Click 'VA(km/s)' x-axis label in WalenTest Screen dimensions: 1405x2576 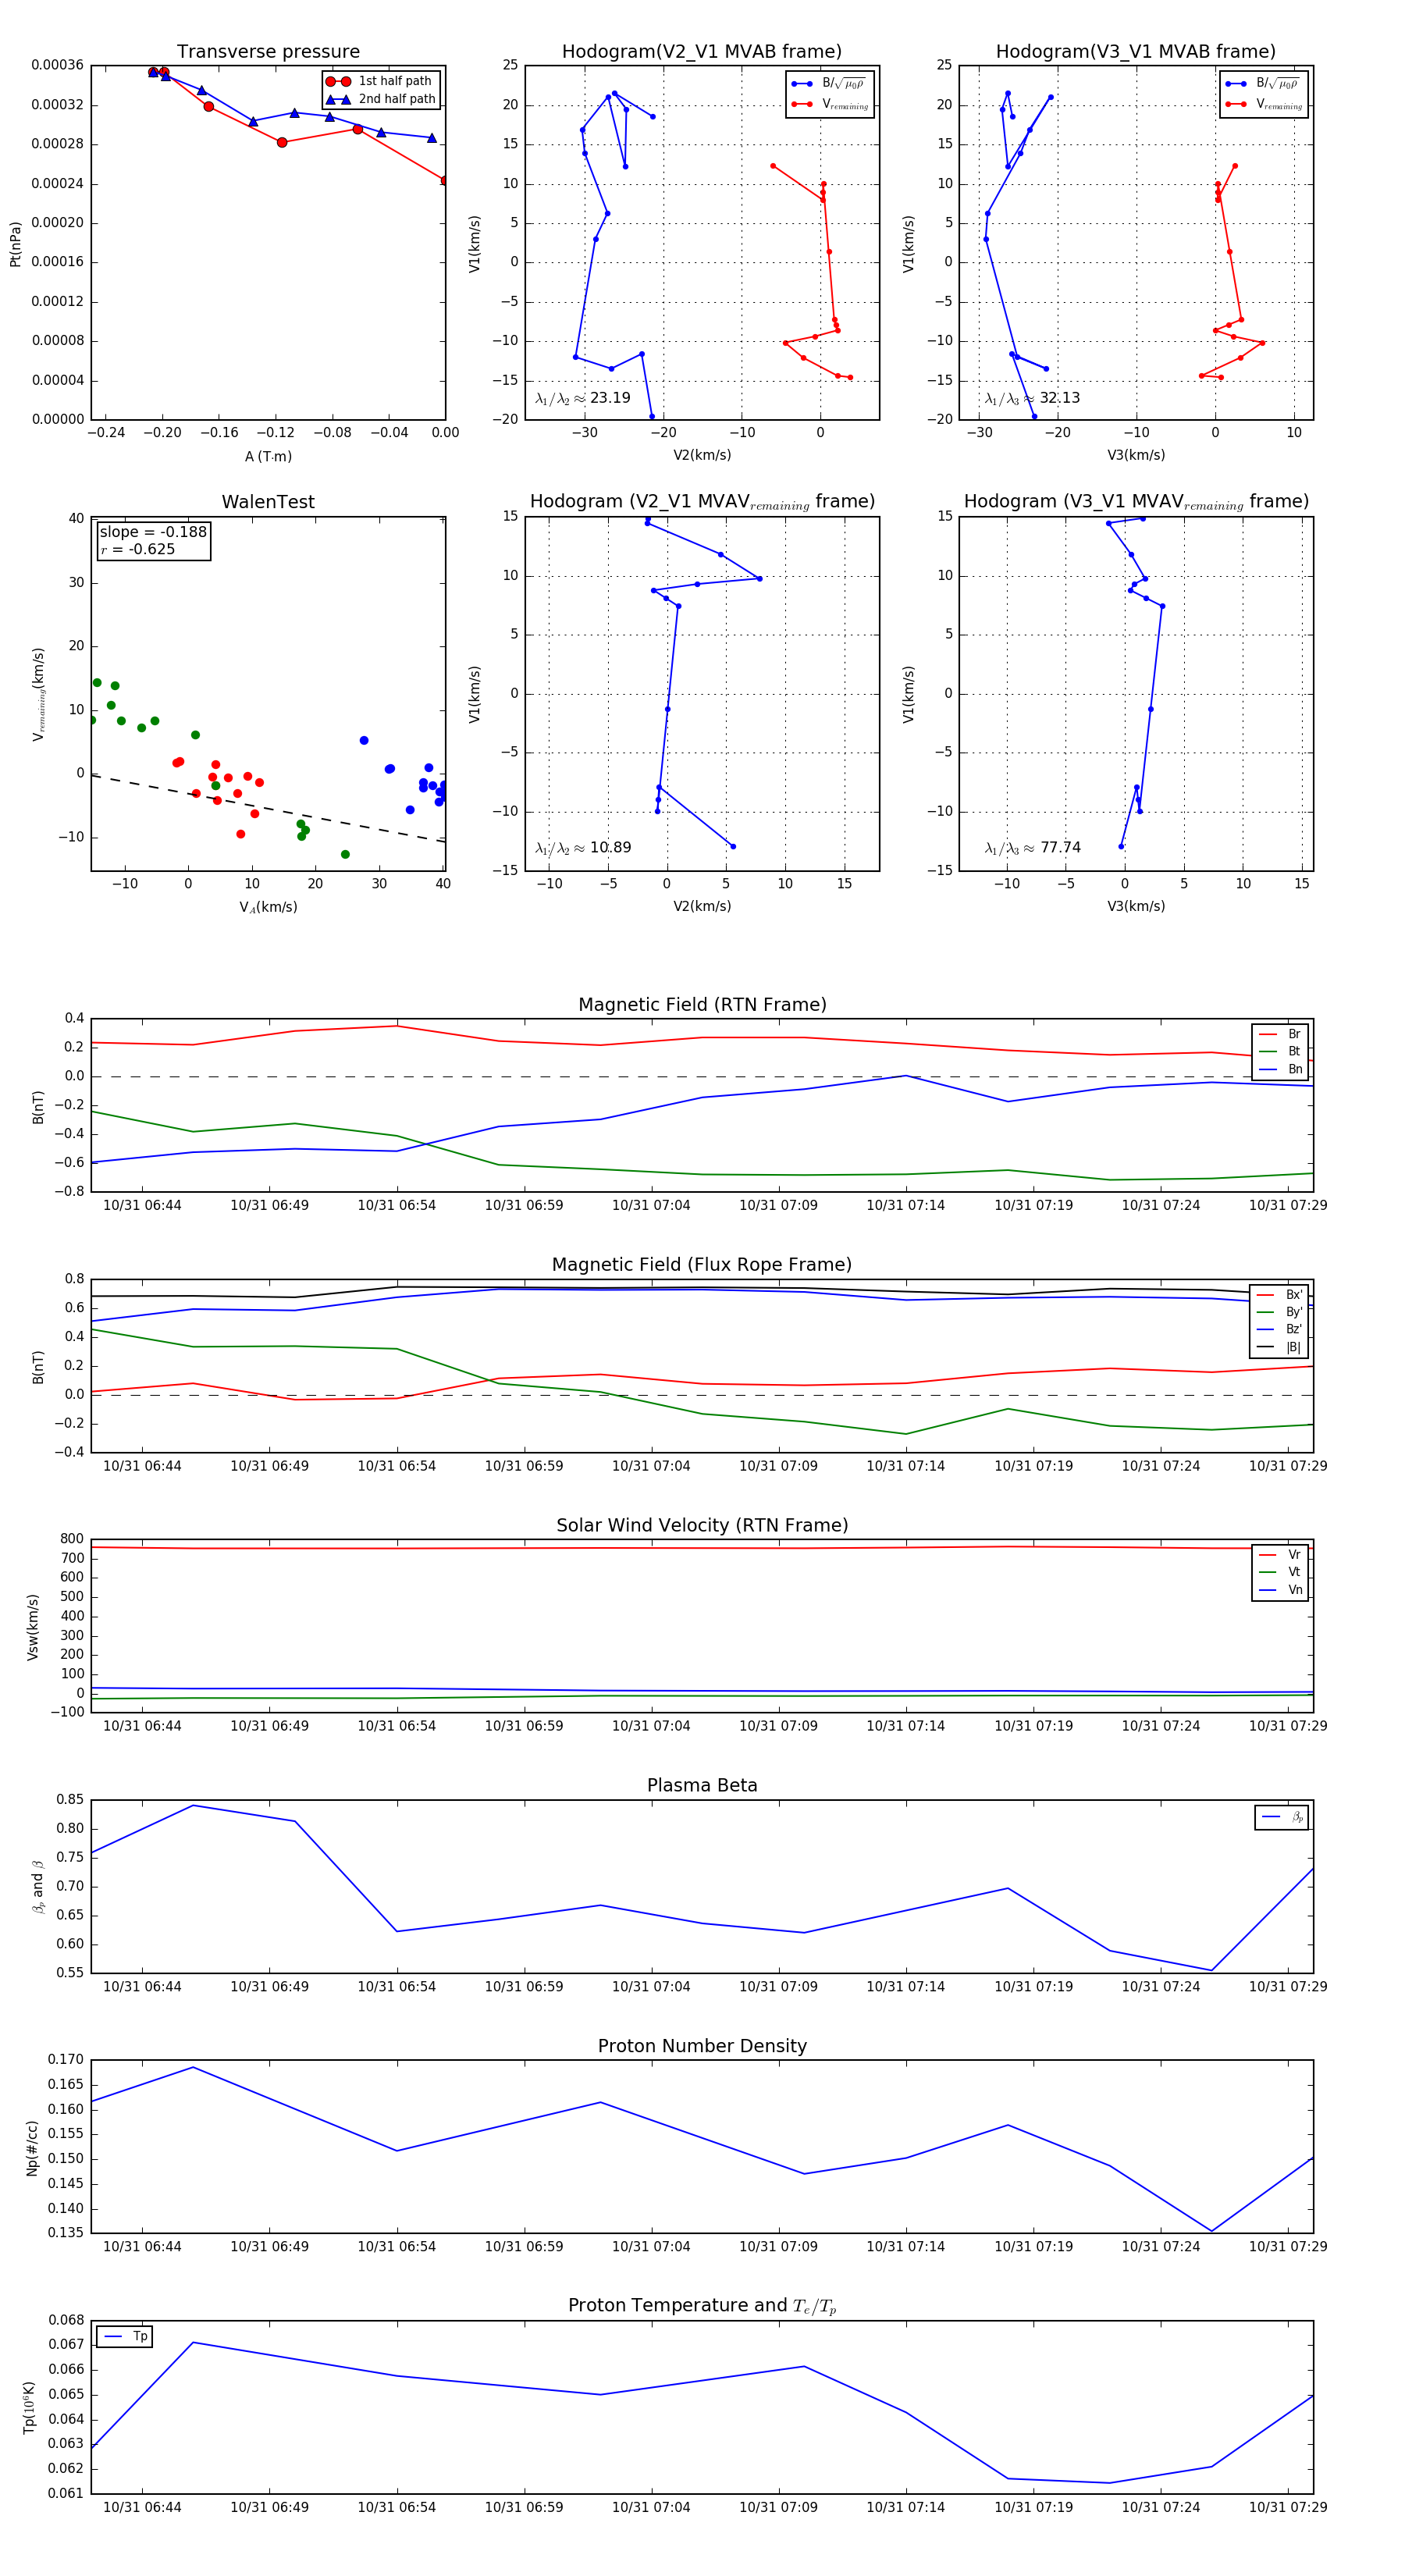pyautogui.click(x=268, y=907)
